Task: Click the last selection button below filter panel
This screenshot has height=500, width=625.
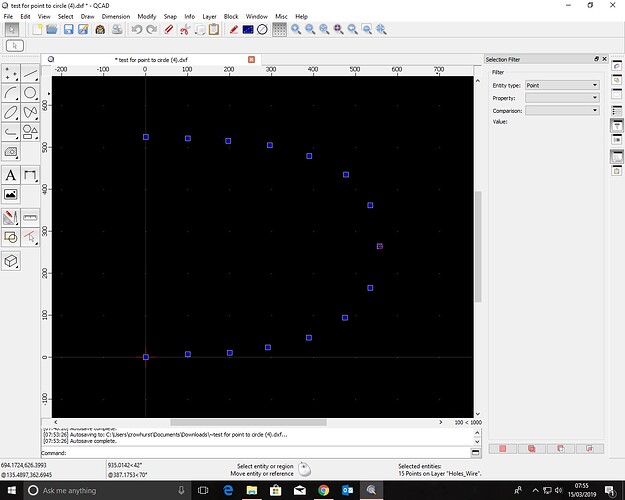Action: [x=590, y=449]
